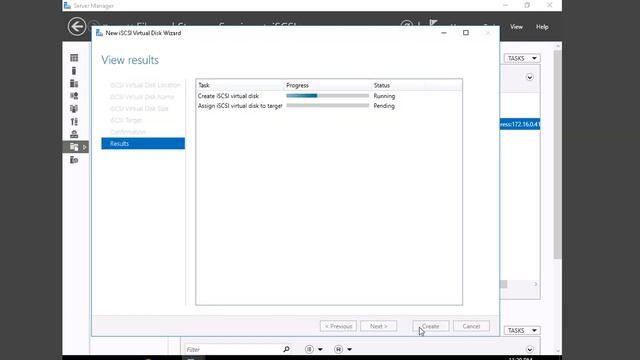This screenshot has height=360, width=640.
Task: Click the fifth sidebar icon showing grouped servers
Action: (74, 109)
